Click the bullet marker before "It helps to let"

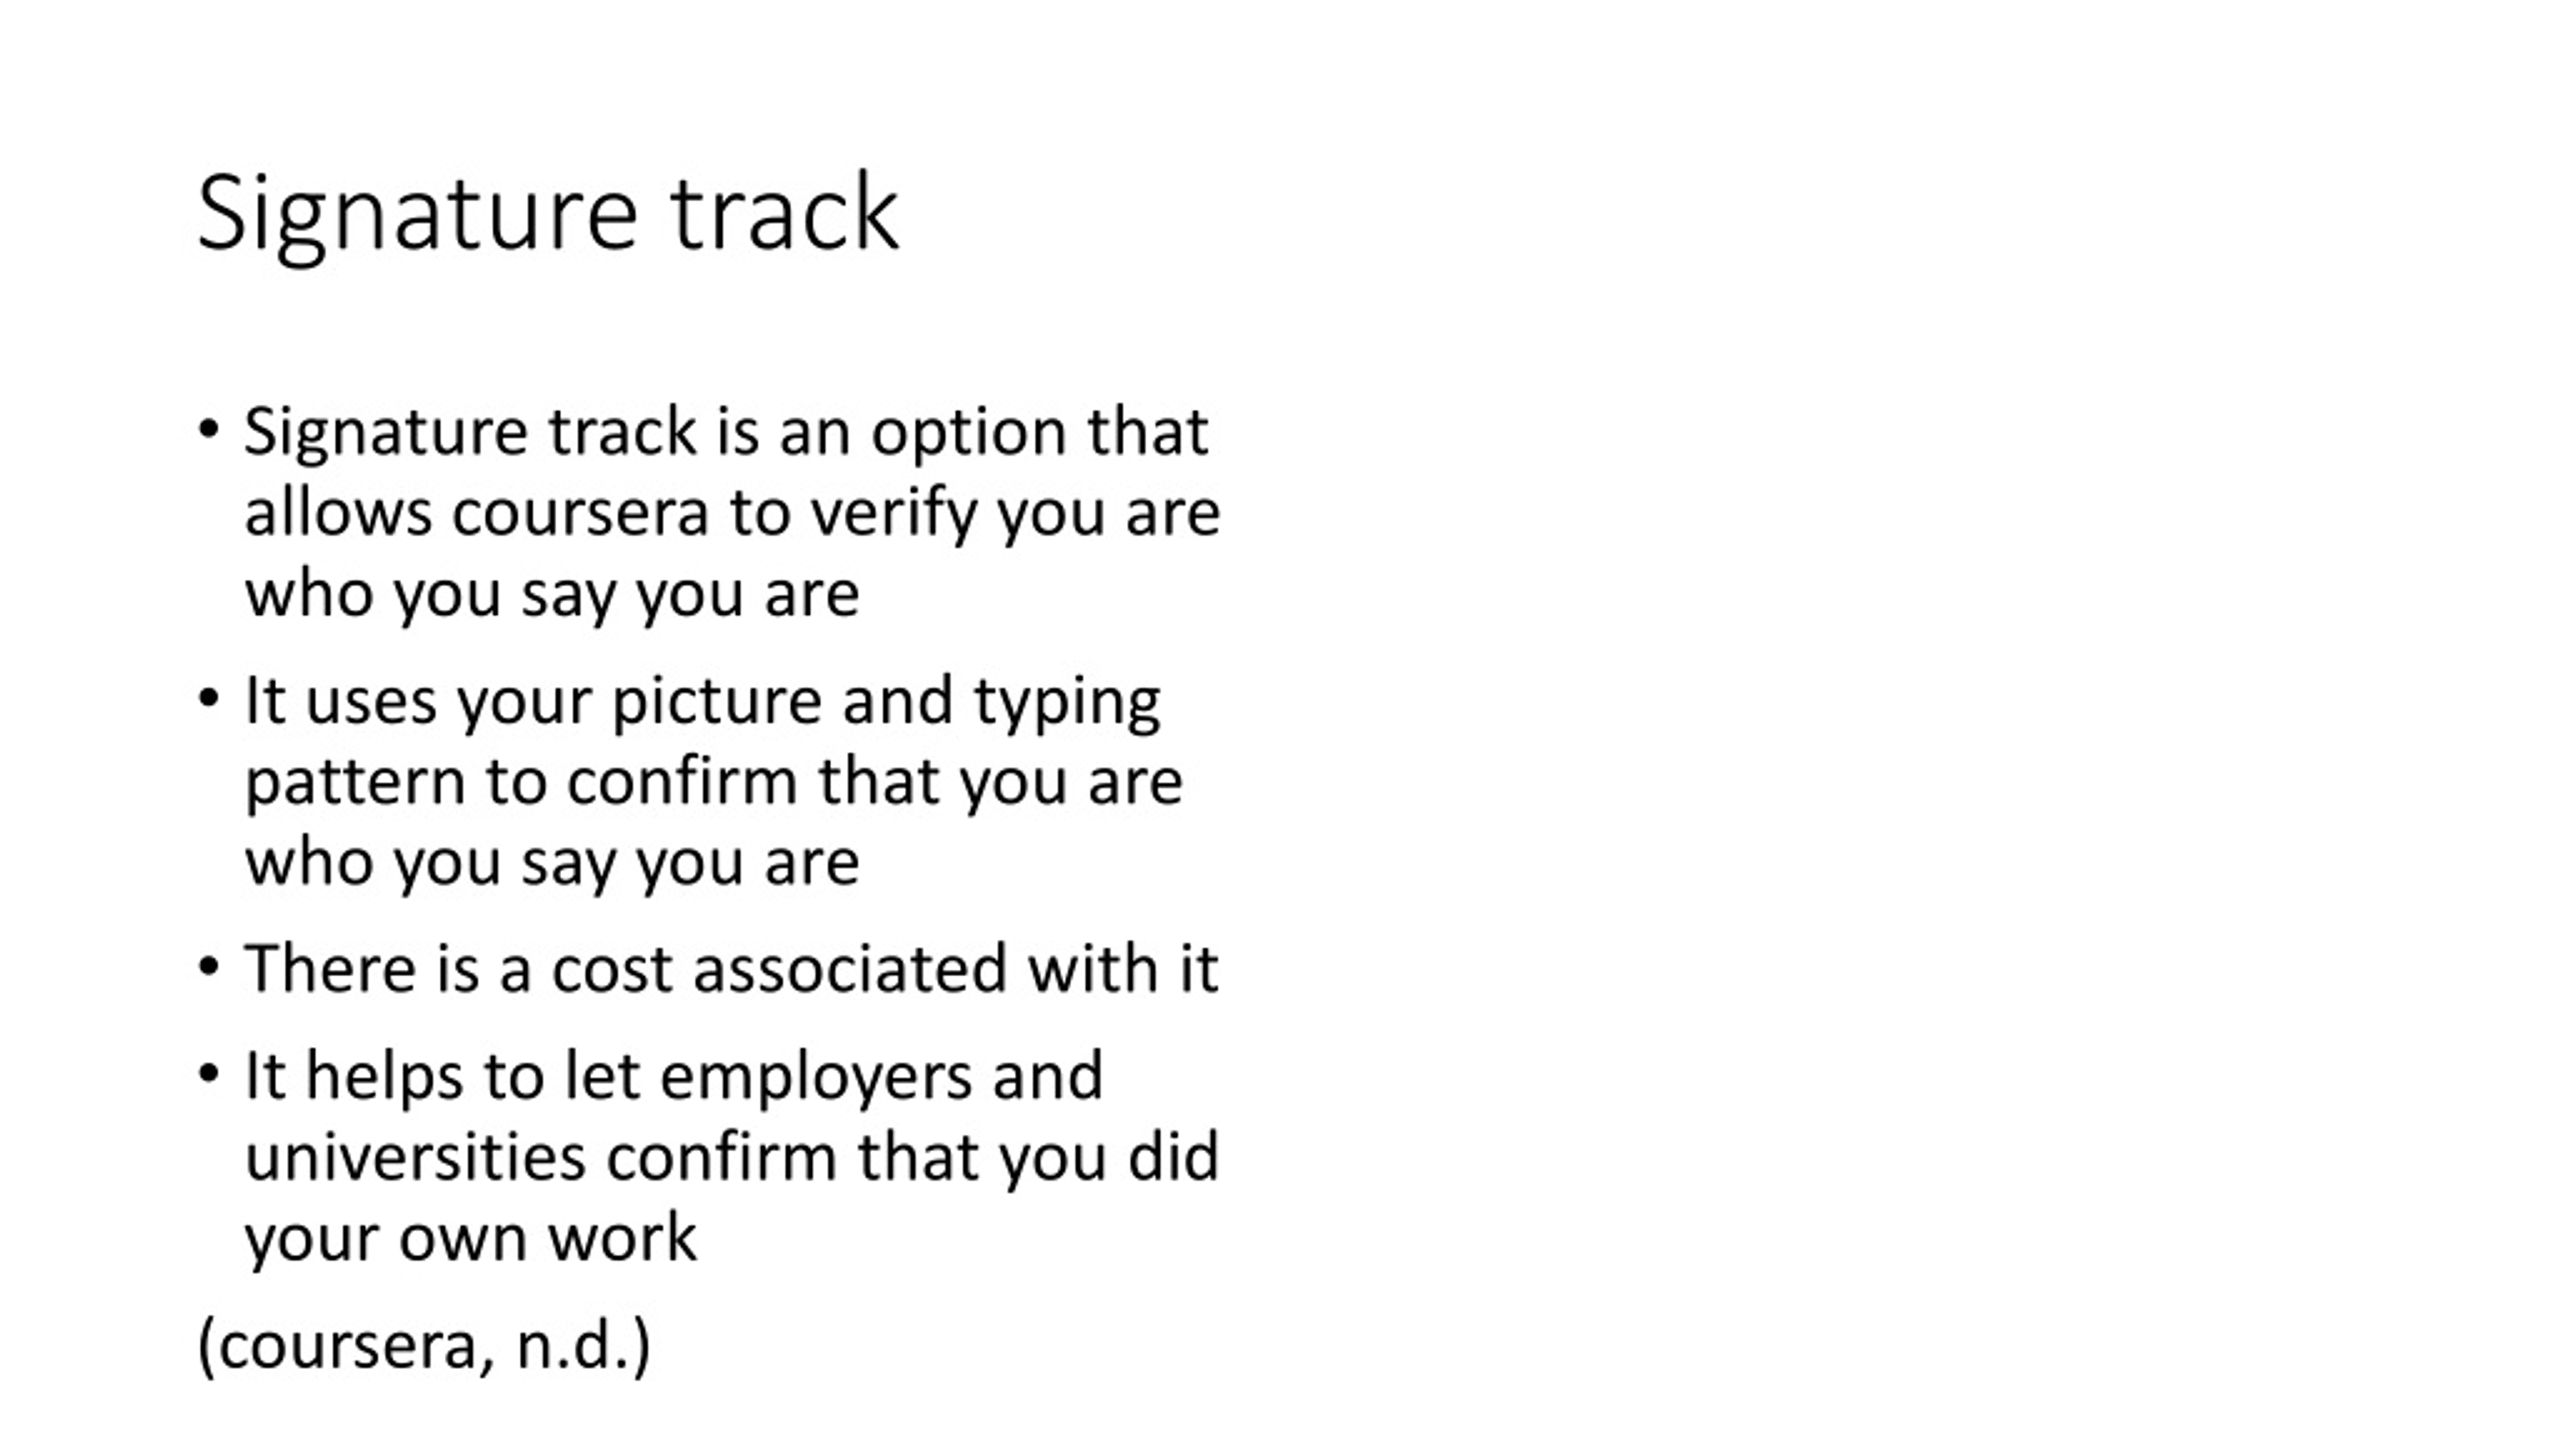pos(208,1075)
